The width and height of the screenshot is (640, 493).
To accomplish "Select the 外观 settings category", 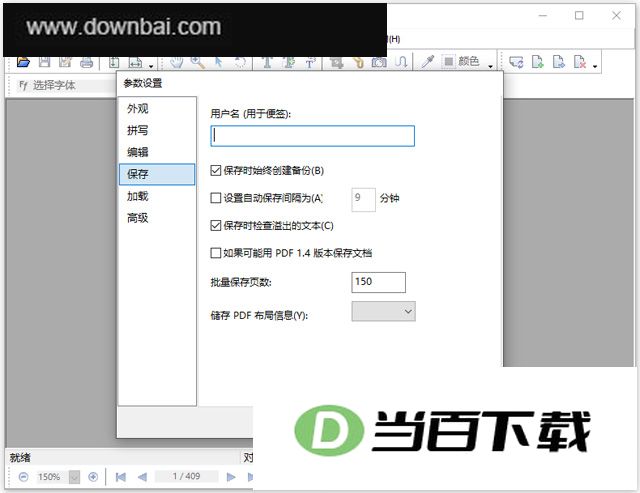I will (157, 109).
